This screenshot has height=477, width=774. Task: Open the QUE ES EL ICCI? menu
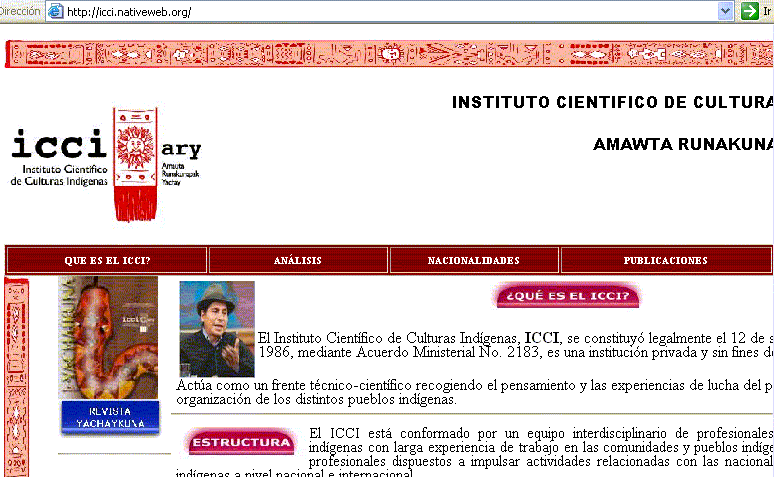[x=107, y=260]
